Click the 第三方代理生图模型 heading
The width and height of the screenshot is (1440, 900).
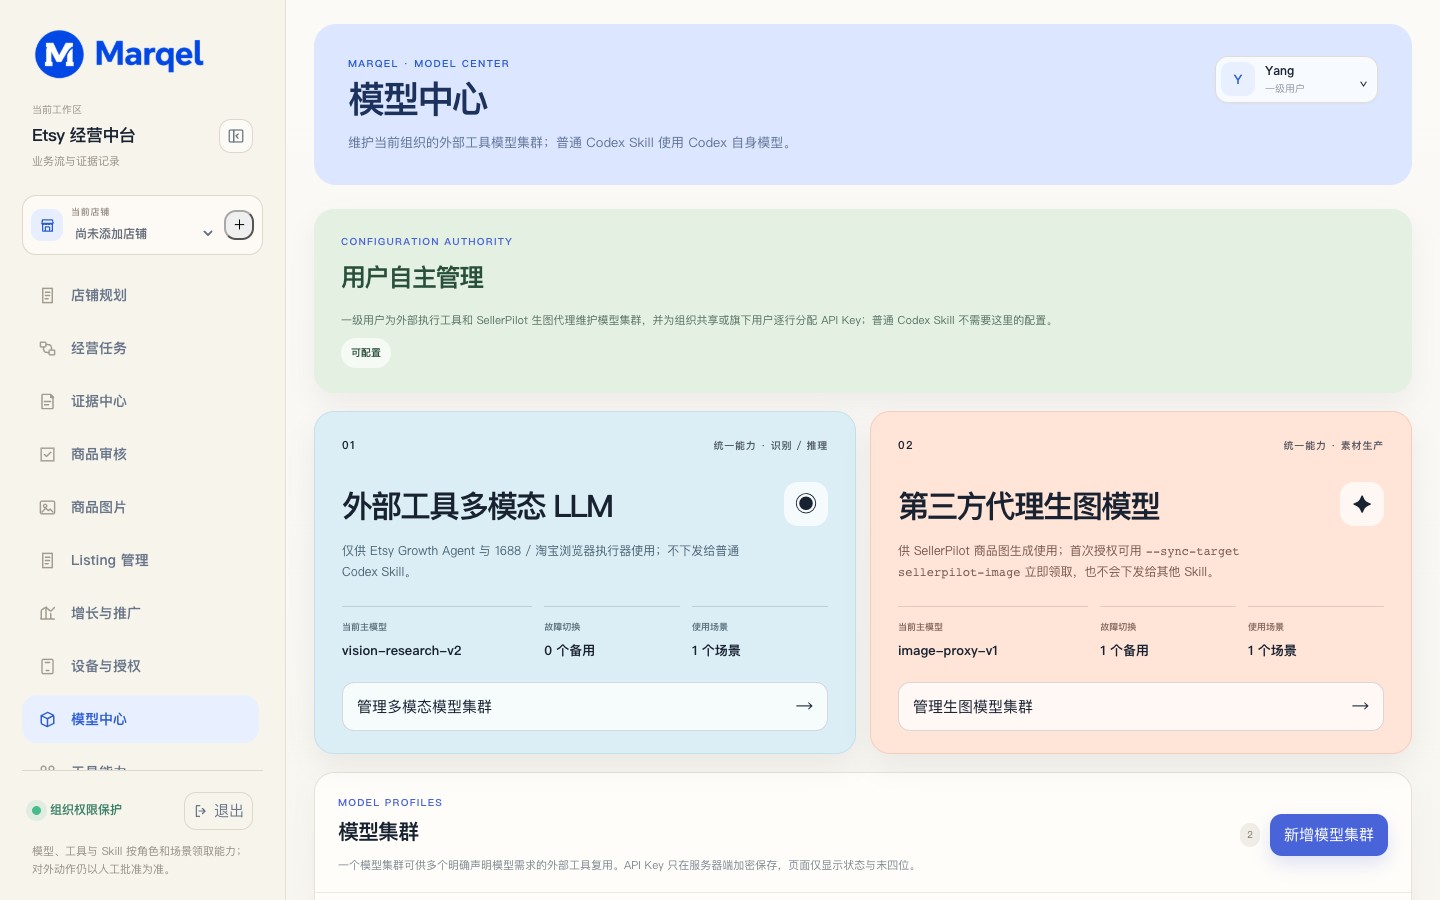(1029, 506)
